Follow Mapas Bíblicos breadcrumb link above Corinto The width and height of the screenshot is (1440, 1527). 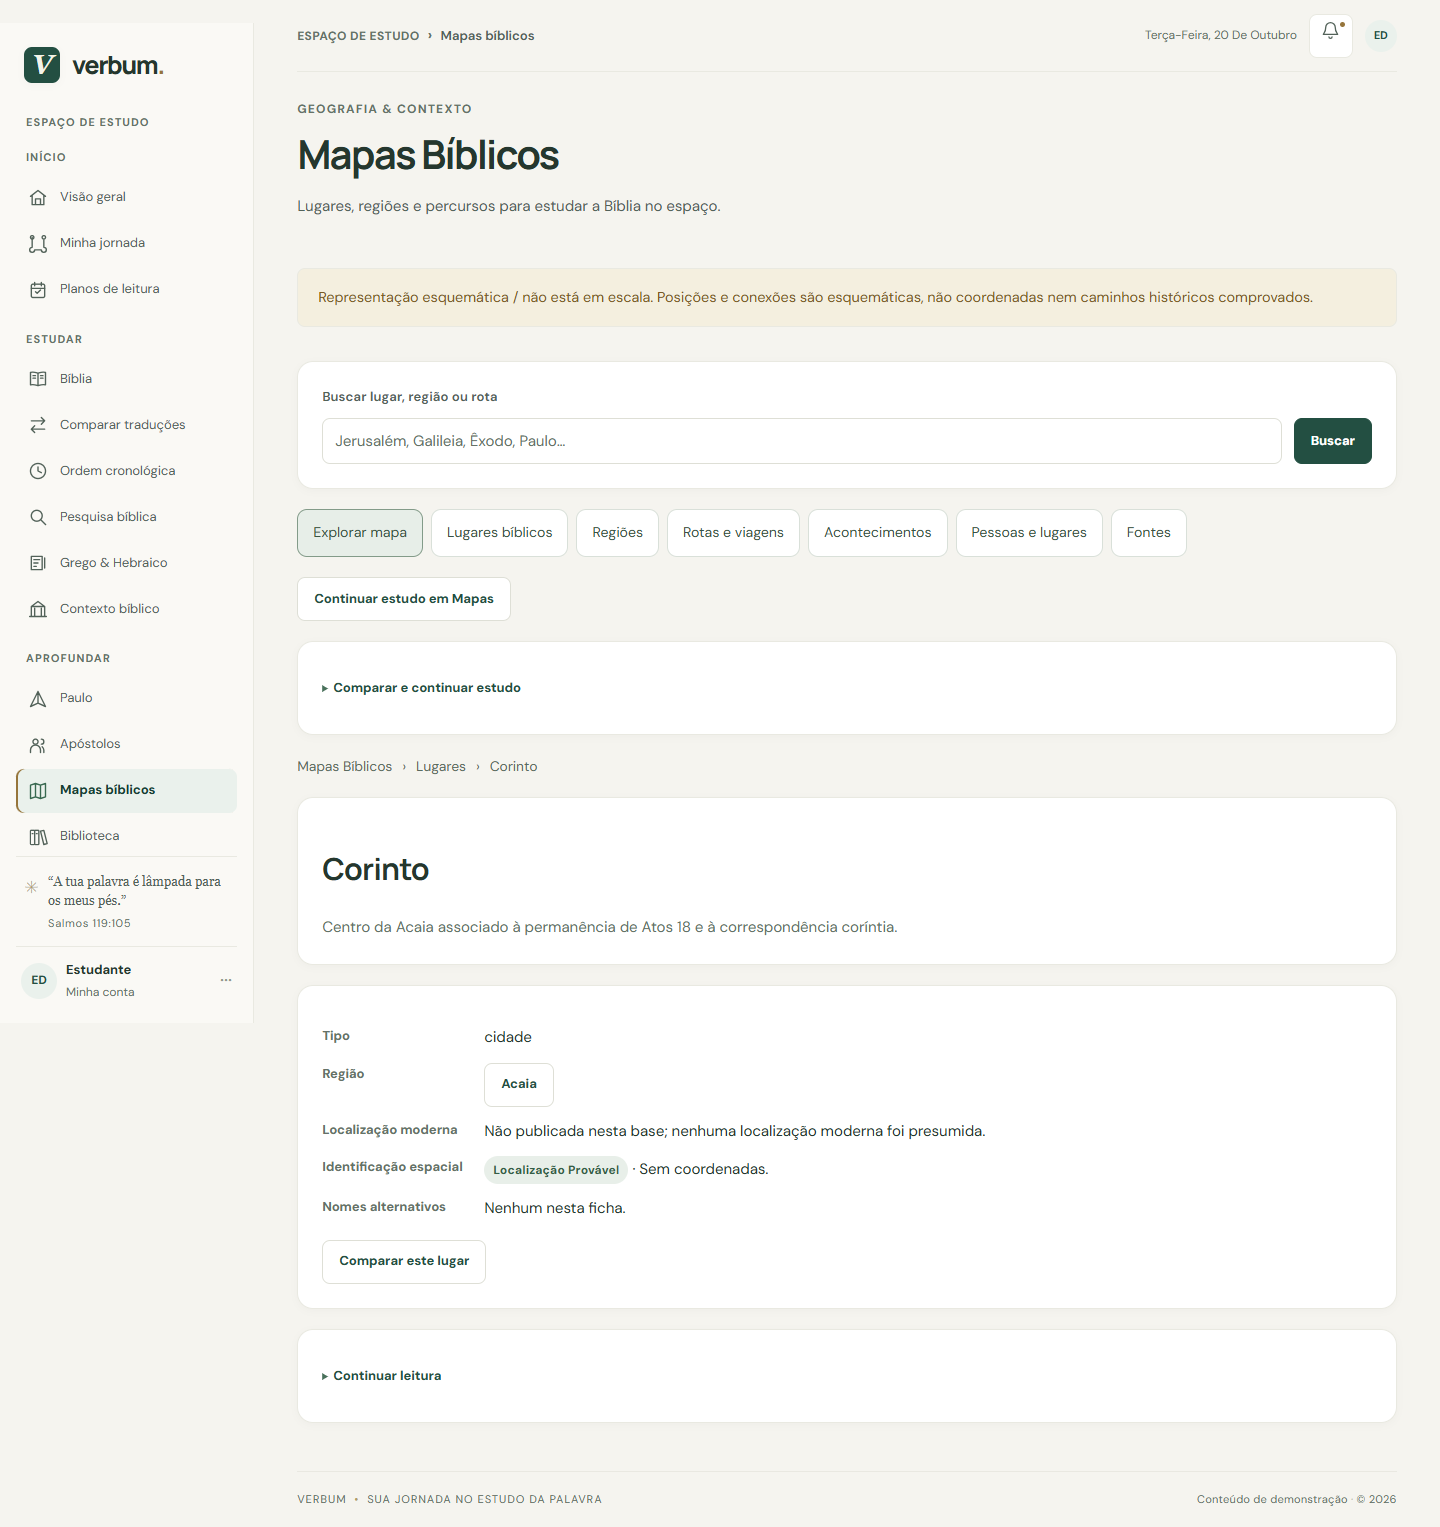click(345, 767)
